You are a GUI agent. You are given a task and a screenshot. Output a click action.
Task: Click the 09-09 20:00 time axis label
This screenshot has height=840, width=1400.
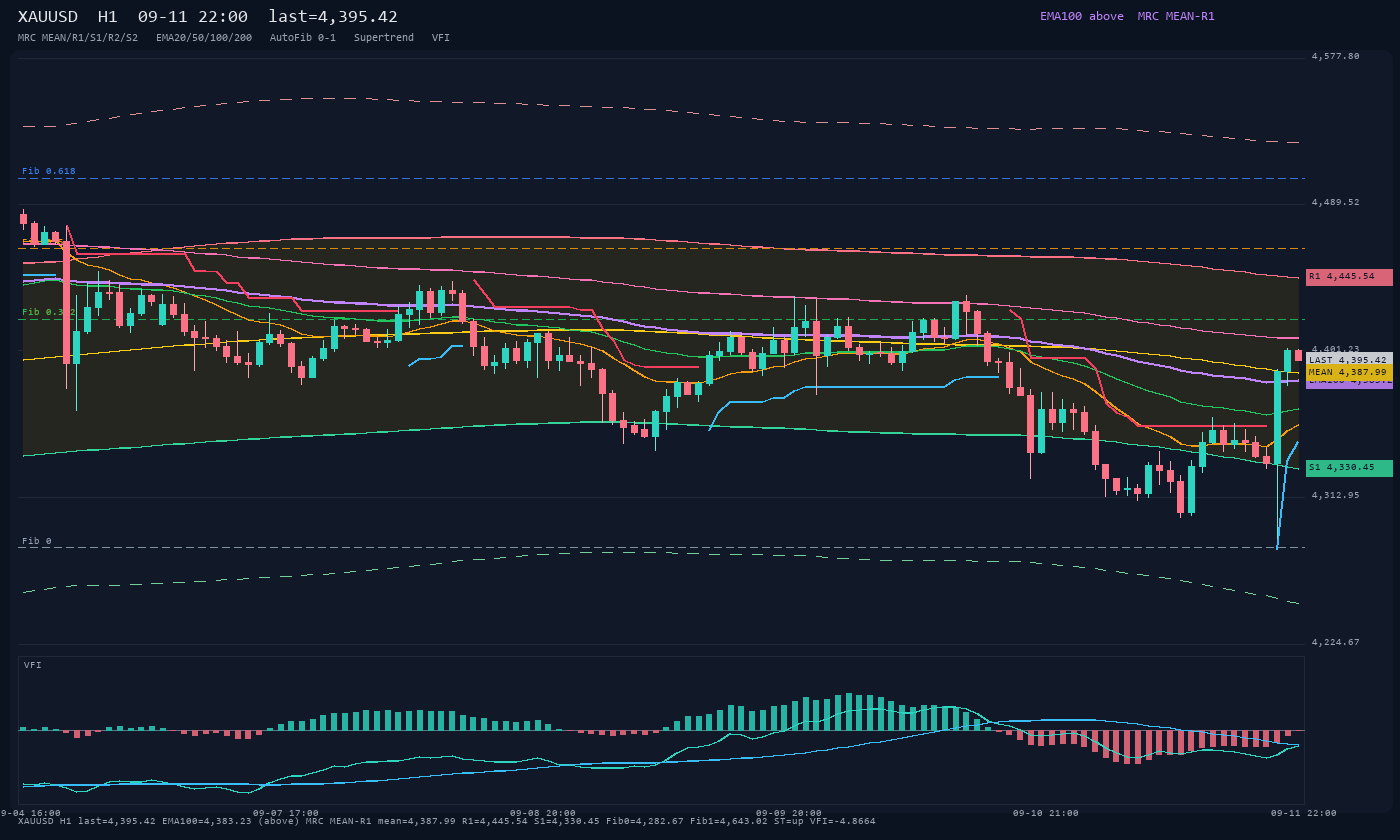(x=789, y=813)
